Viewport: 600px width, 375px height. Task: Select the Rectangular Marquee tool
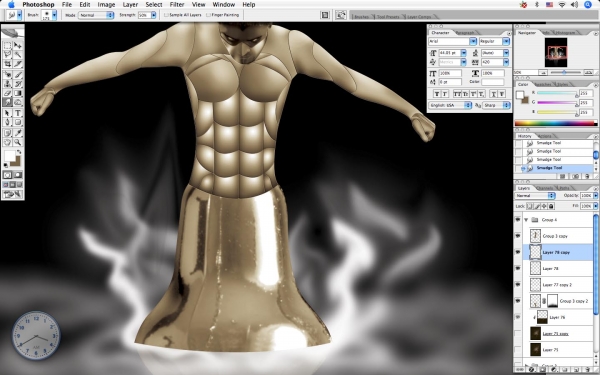click(x=7, y=46)
